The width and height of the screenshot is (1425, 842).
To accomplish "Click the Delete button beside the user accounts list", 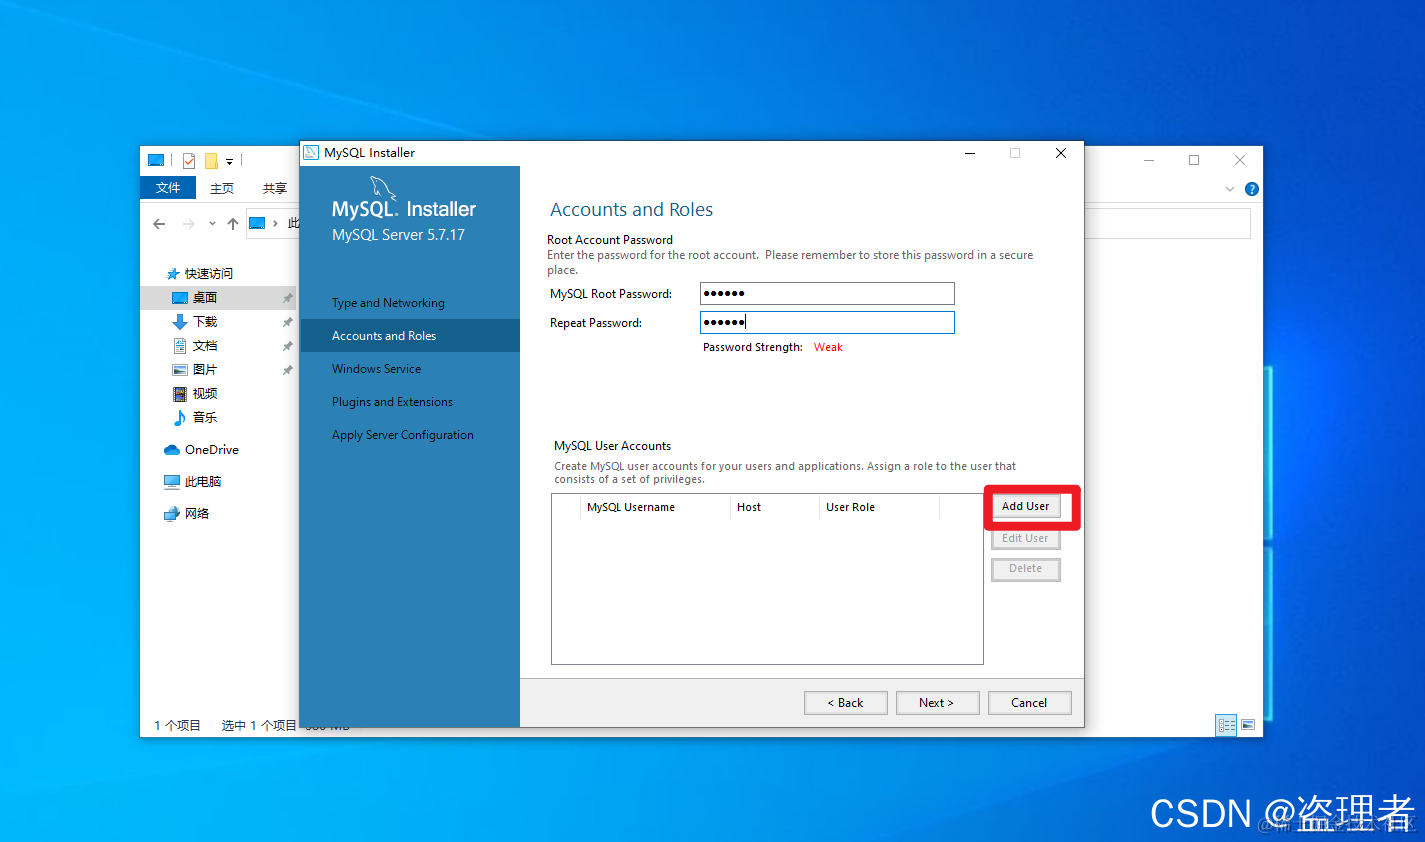I will pyautogui.click(x=1026, y=569).
